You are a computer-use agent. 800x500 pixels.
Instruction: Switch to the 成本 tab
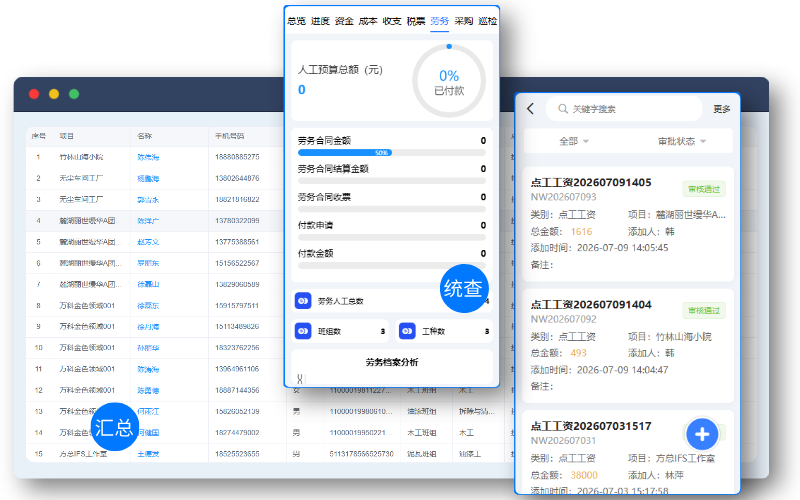[x=368, y=21]
